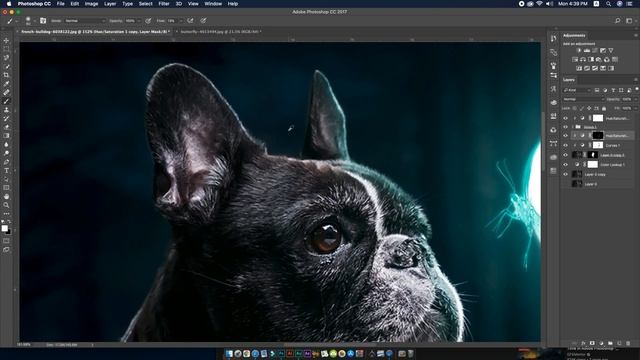Change the screen mode icon
This screenshot has width=640, height=360.
(x=6, y=249)
